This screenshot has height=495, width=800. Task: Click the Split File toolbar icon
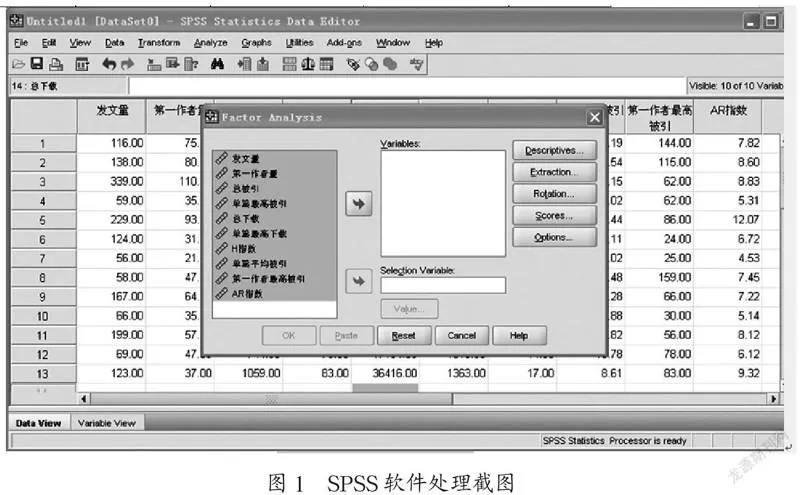[x=289, y=64]
